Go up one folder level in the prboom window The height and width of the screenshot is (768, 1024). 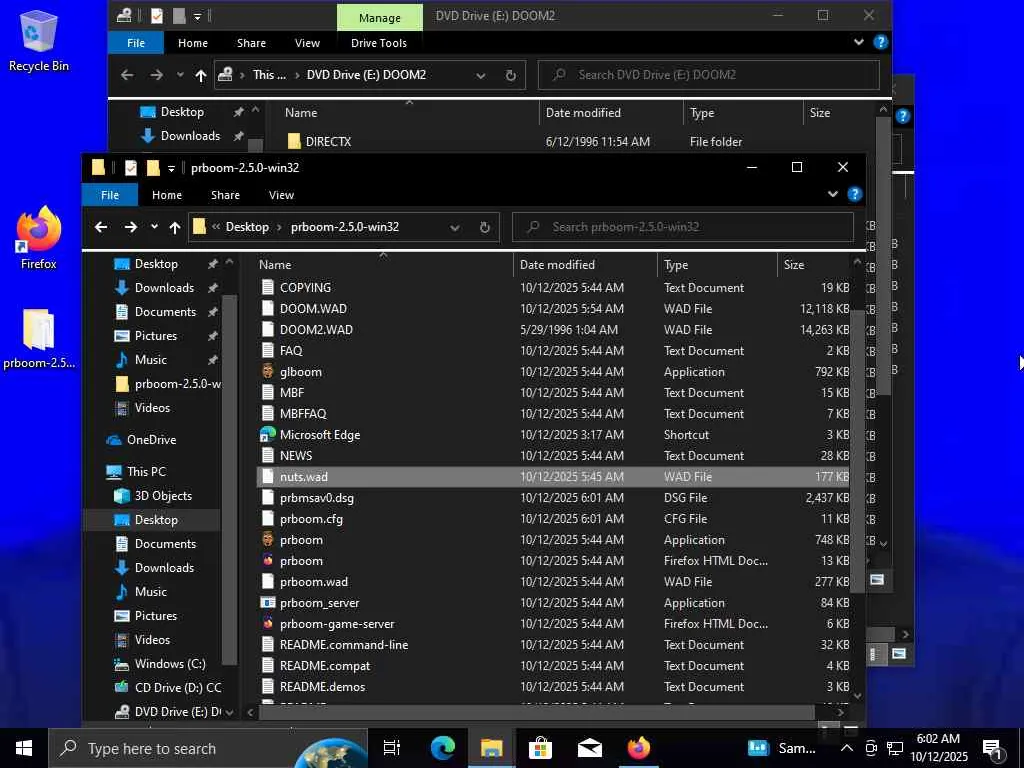pyautogui.click(x=174, y=227)
